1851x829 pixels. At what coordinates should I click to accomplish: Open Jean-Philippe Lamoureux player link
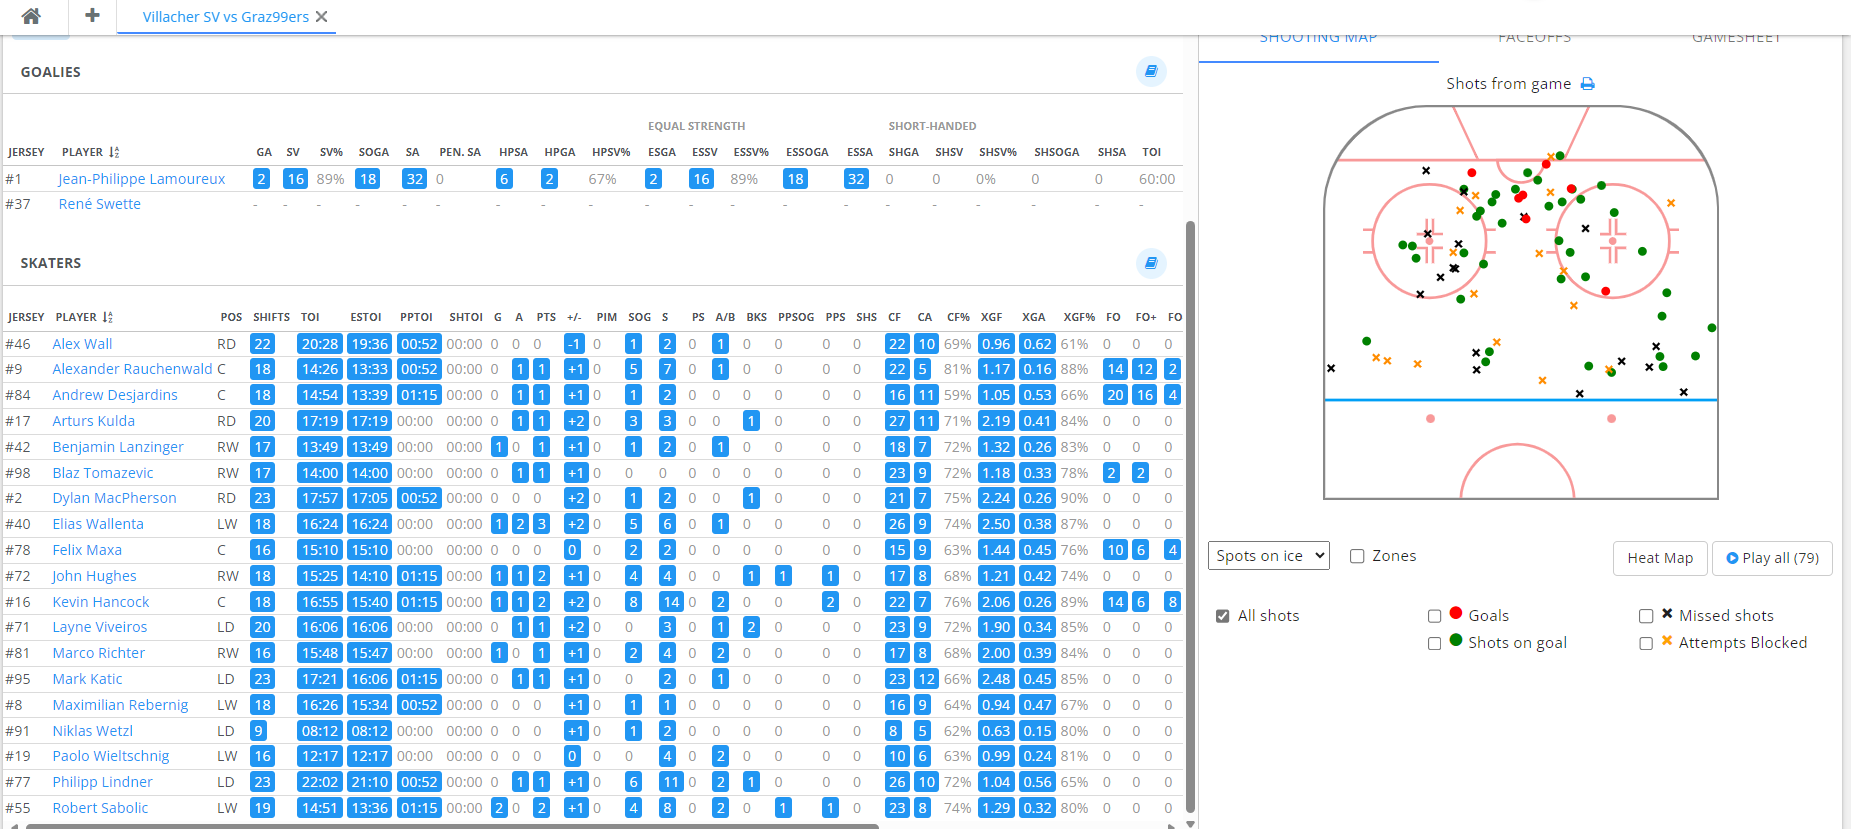141,179
